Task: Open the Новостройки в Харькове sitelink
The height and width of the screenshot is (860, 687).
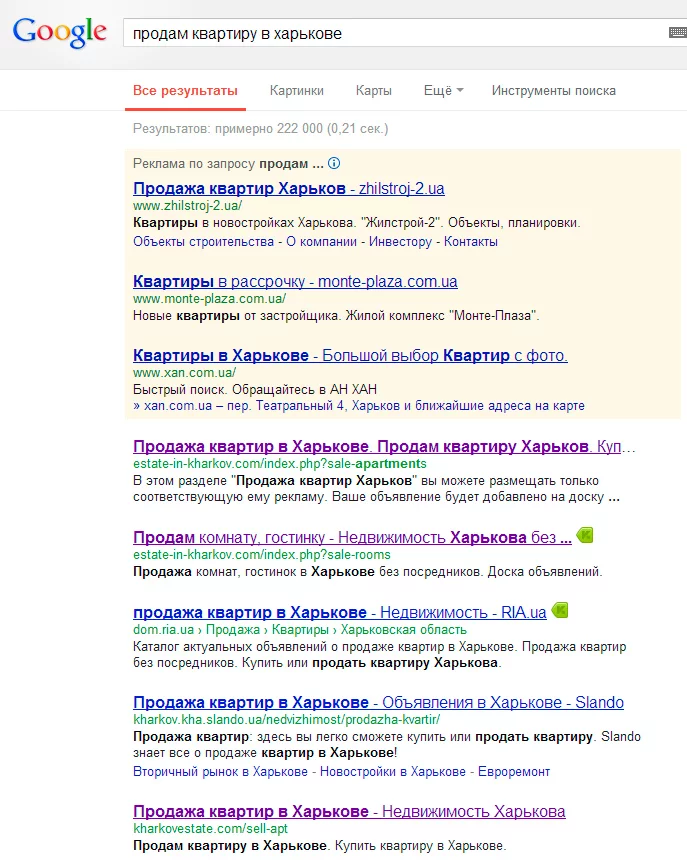Action: pos(393,772)
